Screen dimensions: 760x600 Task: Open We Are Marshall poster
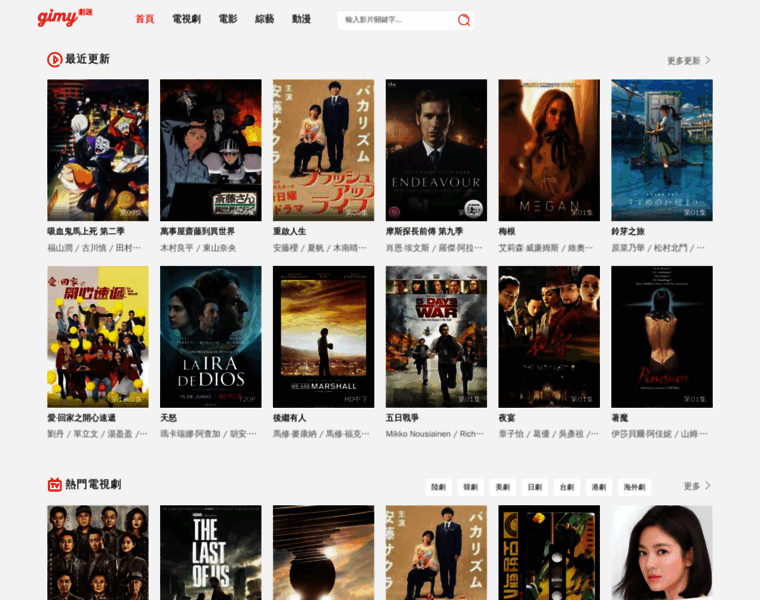(323, 336)
